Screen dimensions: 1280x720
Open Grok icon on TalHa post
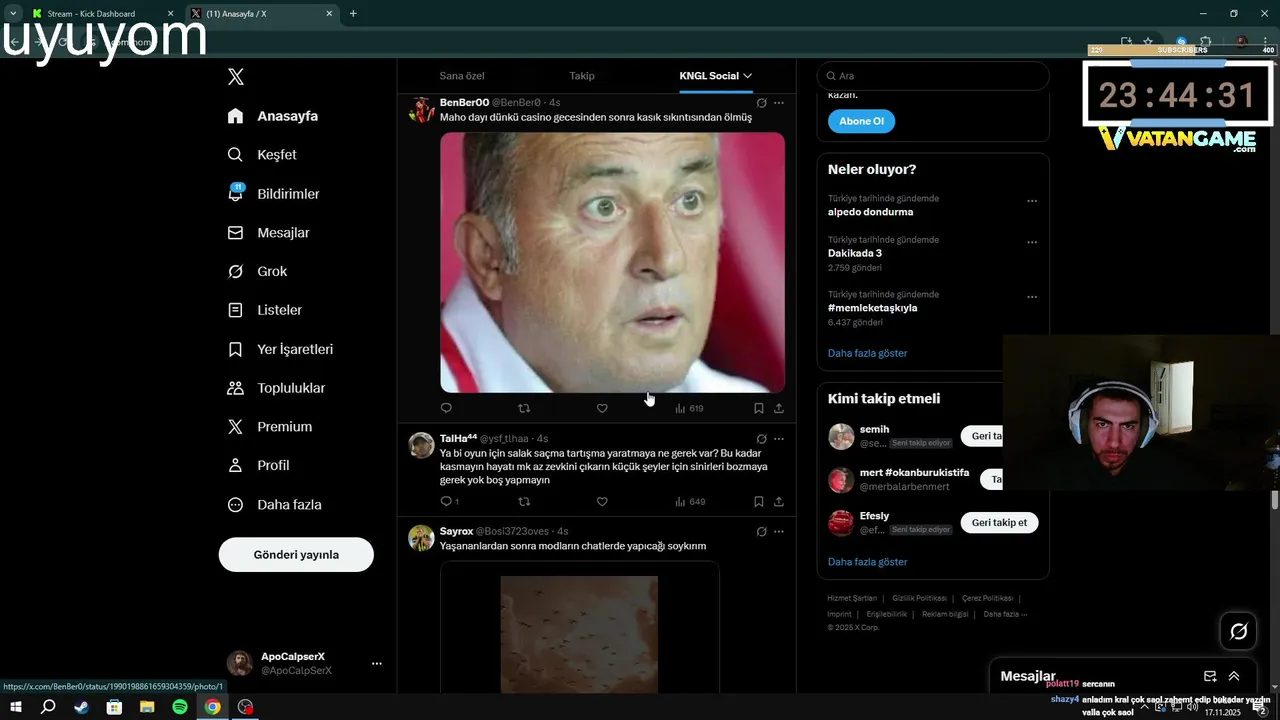coord(762,439)
